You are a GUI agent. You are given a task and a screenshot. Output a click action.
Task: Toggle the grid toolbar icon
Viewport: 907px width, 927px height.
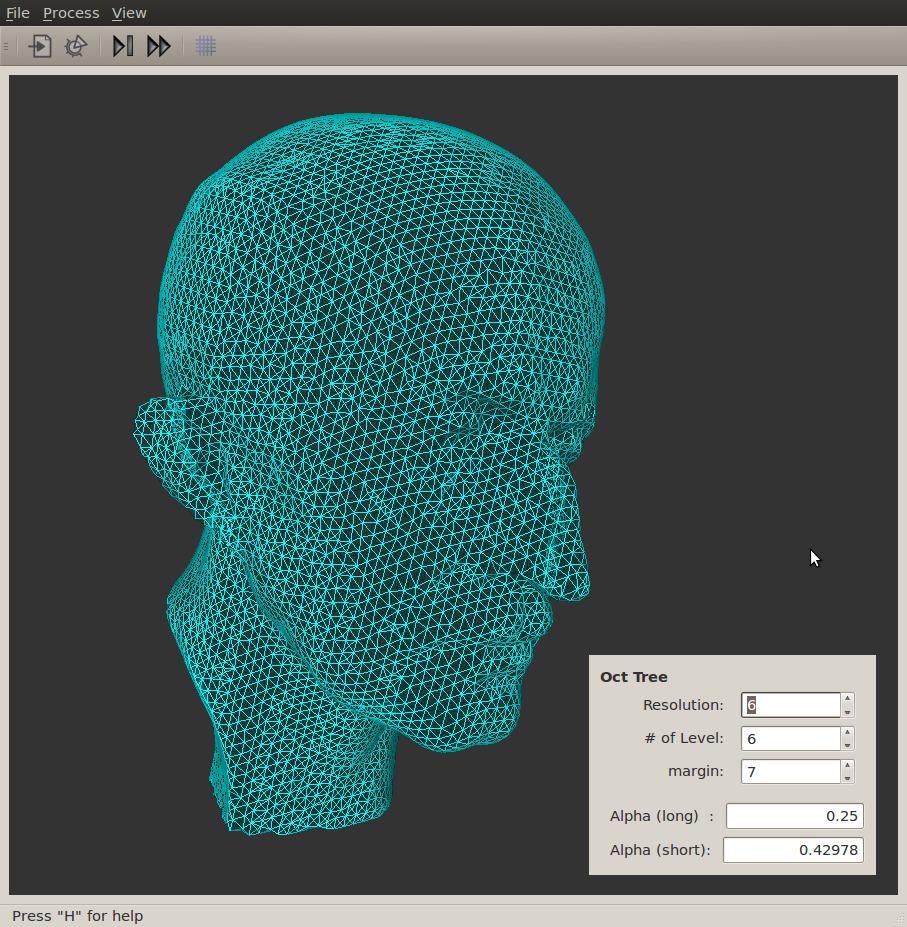[x=206, y=46]
